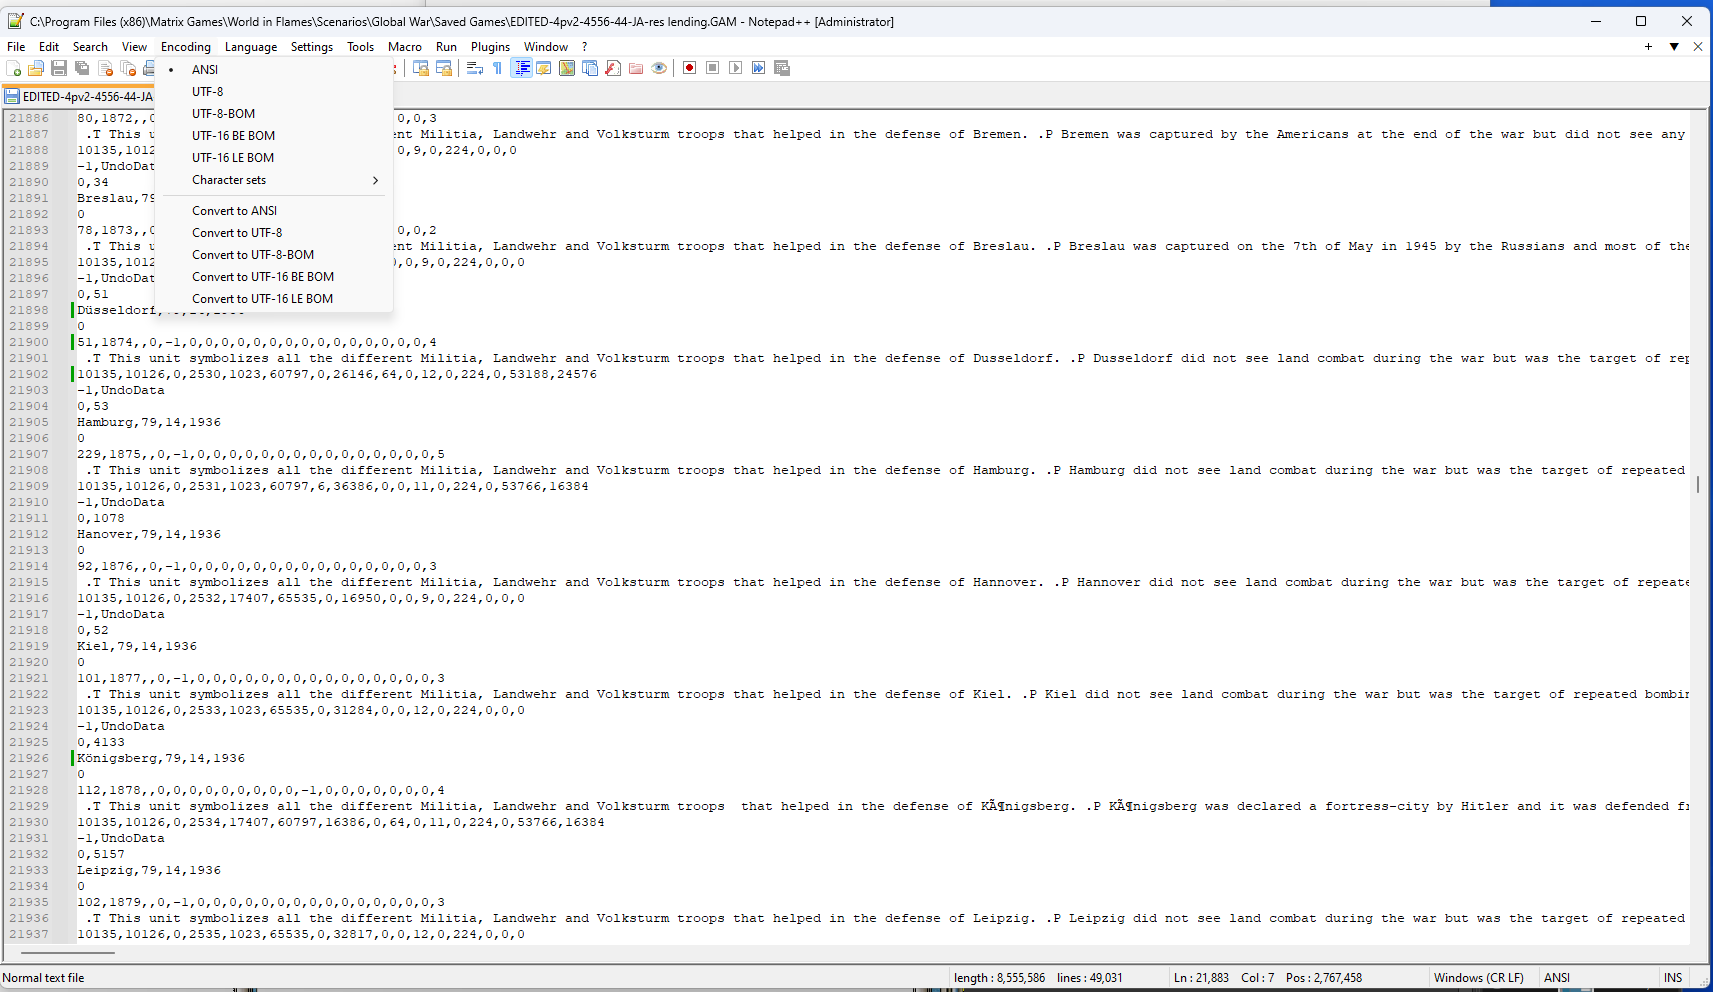
Task: Choose Convert to UTF-8-BOM
Action: [274, 255]
